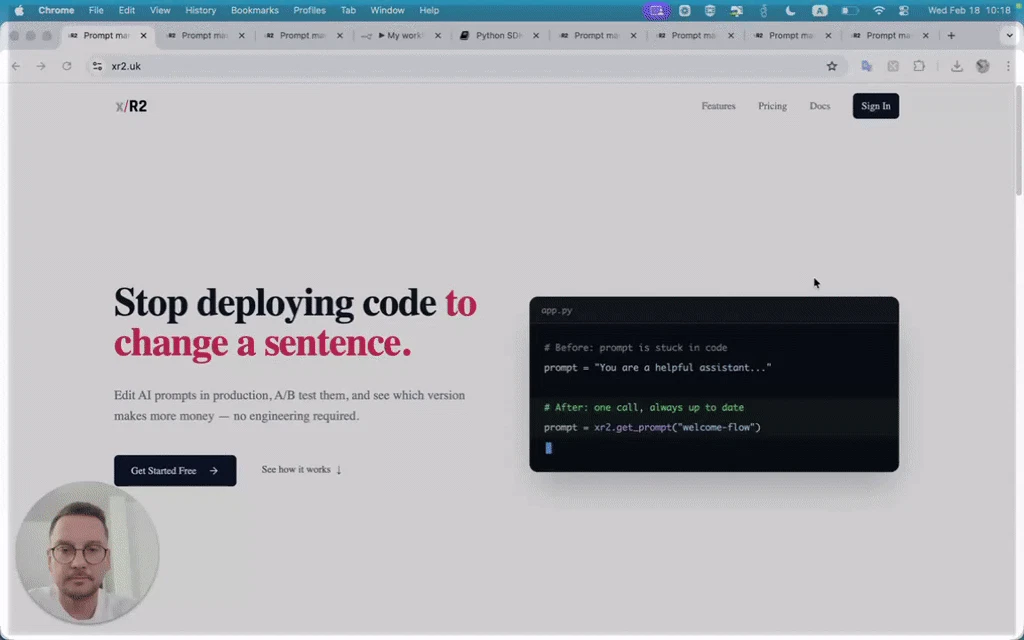Image resolution: width=1024 pixels, height=640 pixels.
Task: Open the File menu
Action: click(96, 10)
